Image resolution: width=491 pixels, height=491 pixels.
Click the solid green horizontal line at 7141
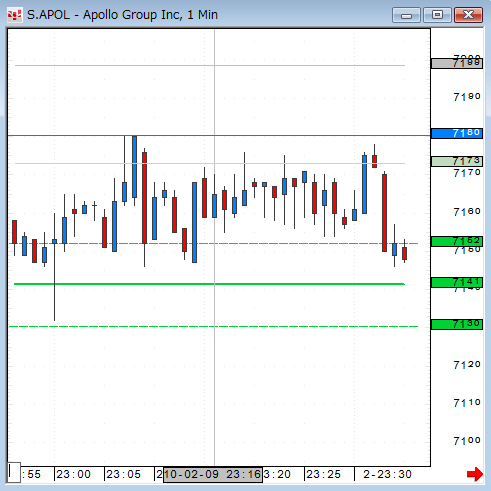pyautogui.click(x=209, y=284)
